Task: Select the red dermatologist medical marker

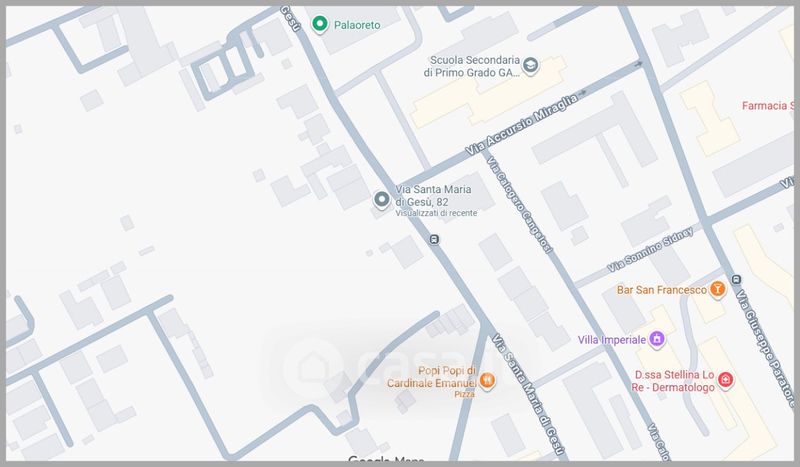Action: click(726, 380)
